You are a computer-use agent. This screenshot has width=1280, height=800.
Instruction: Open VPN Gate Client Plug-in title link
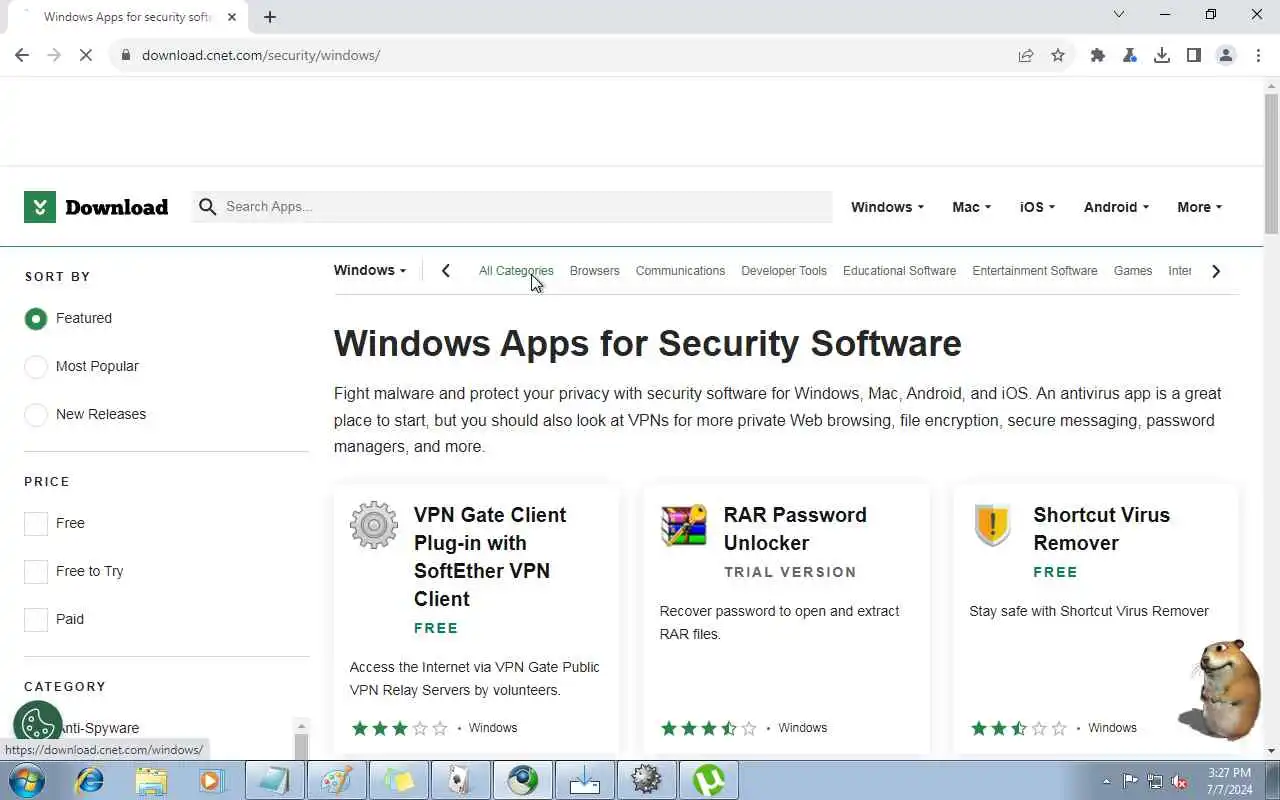point(490,557)
